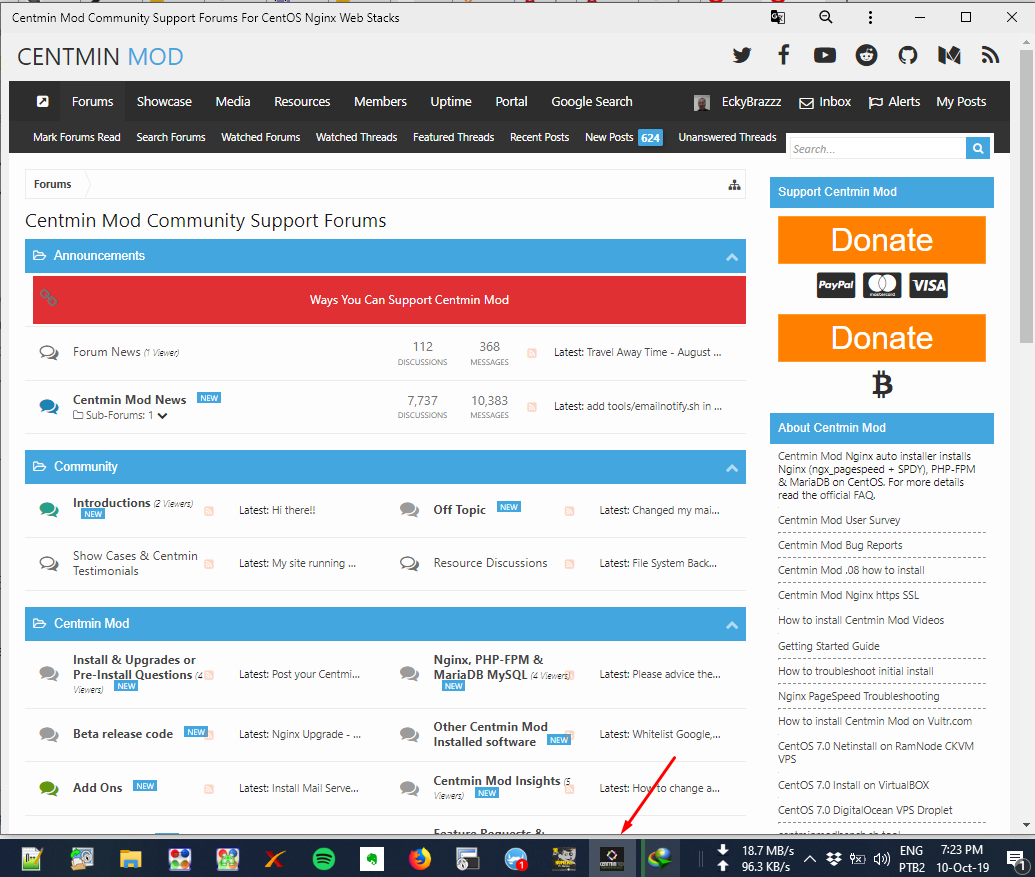The height and width of the screenshot is (877, 1035).
Task: Open Getting Started Guide sidebar link
Action: pos(828,646)
